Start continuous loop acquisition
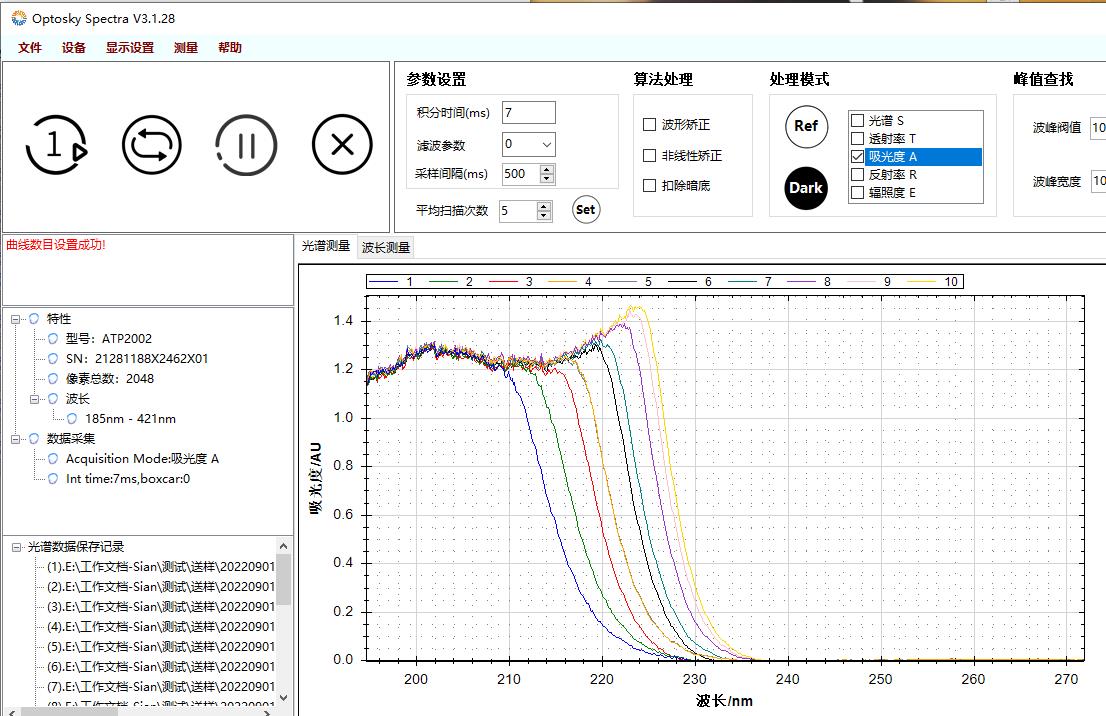 coord(151,146)
